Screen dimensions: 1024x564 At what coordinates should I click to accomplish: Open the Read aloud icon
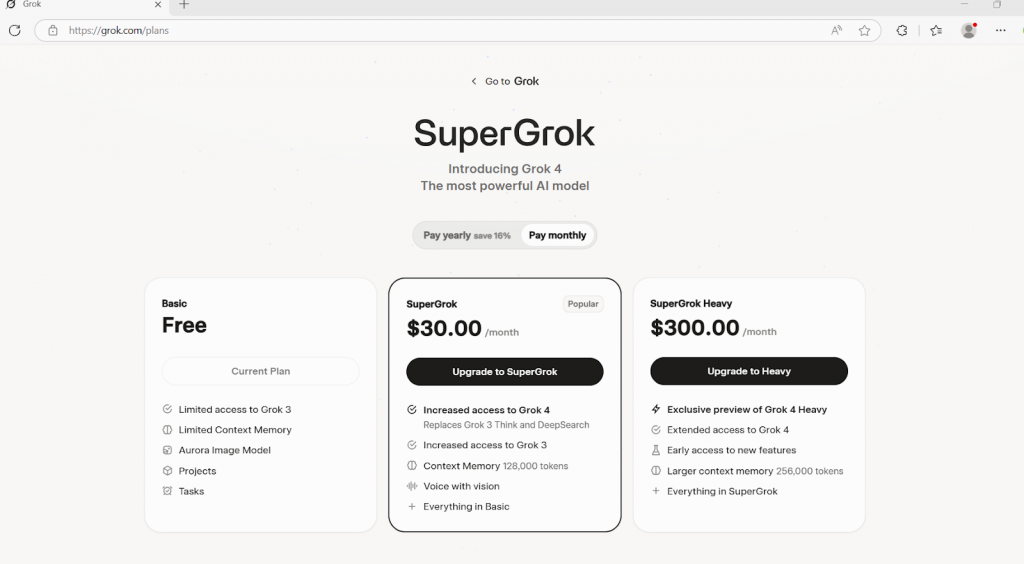click(x=836, y=30)
